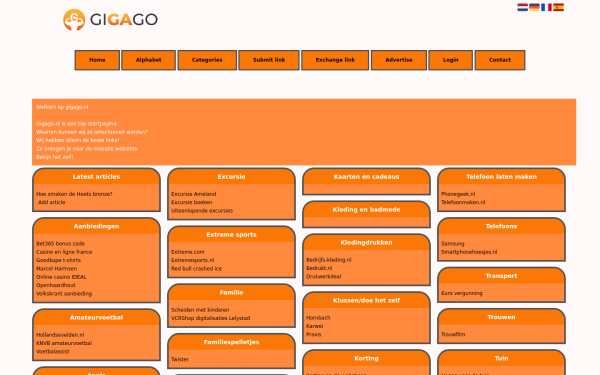Open Praxis link
This screenshot has height=375, width=600.
click(314, 334)
